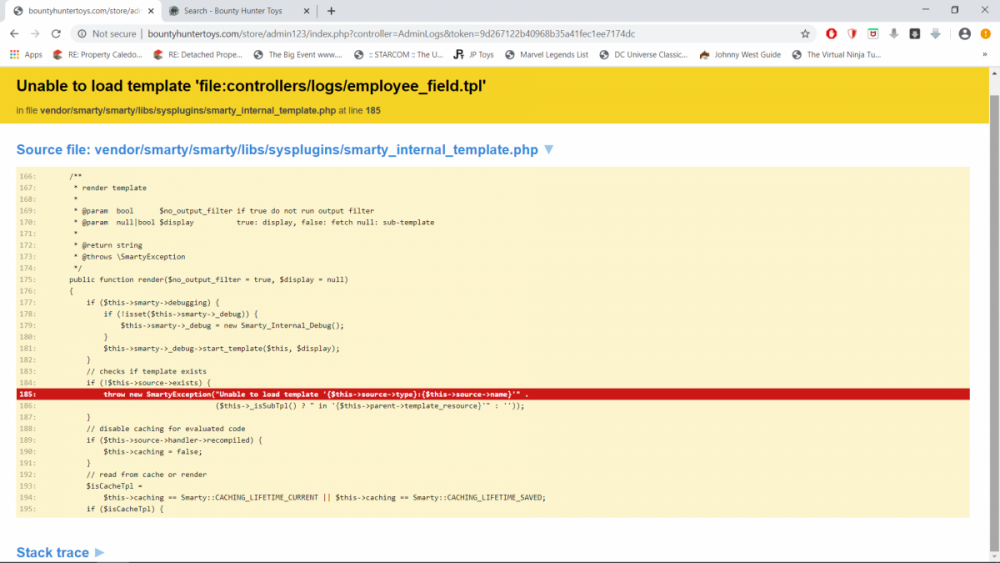Click the vertical page scrollbar
Screen dimensions: 1000x563
click(993, 300)
